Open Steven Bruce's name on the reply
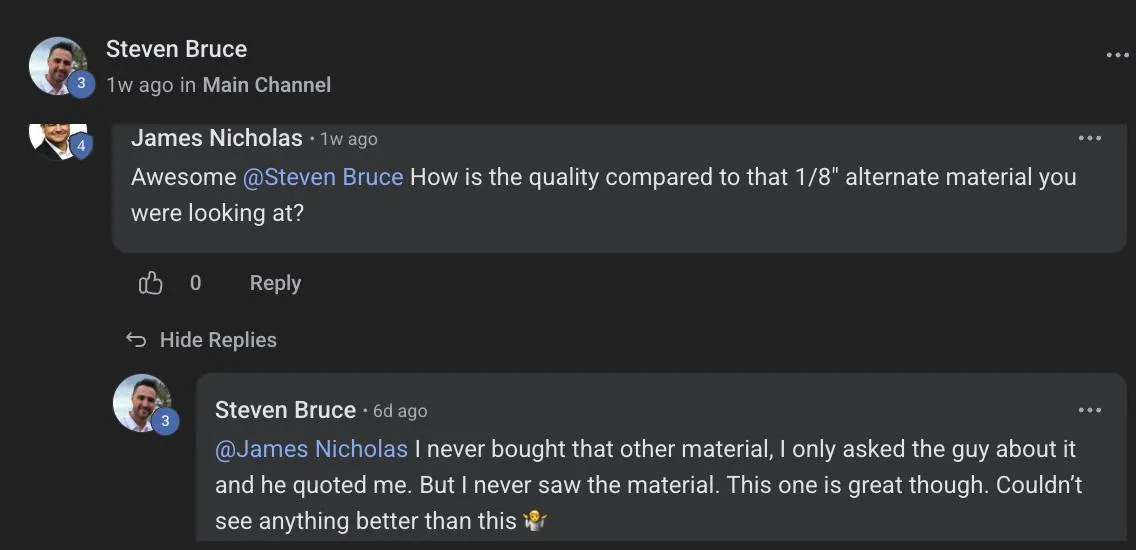This screenshot has height=550, width=1136. click(285, 410)
